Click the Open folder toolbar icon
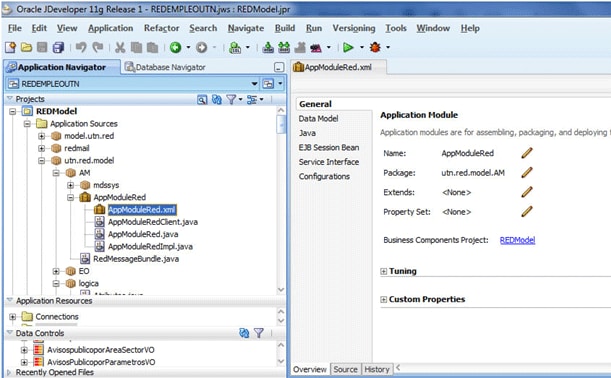Image resolution: width=611 pixels, height=378 pixels. coord(26,48)
